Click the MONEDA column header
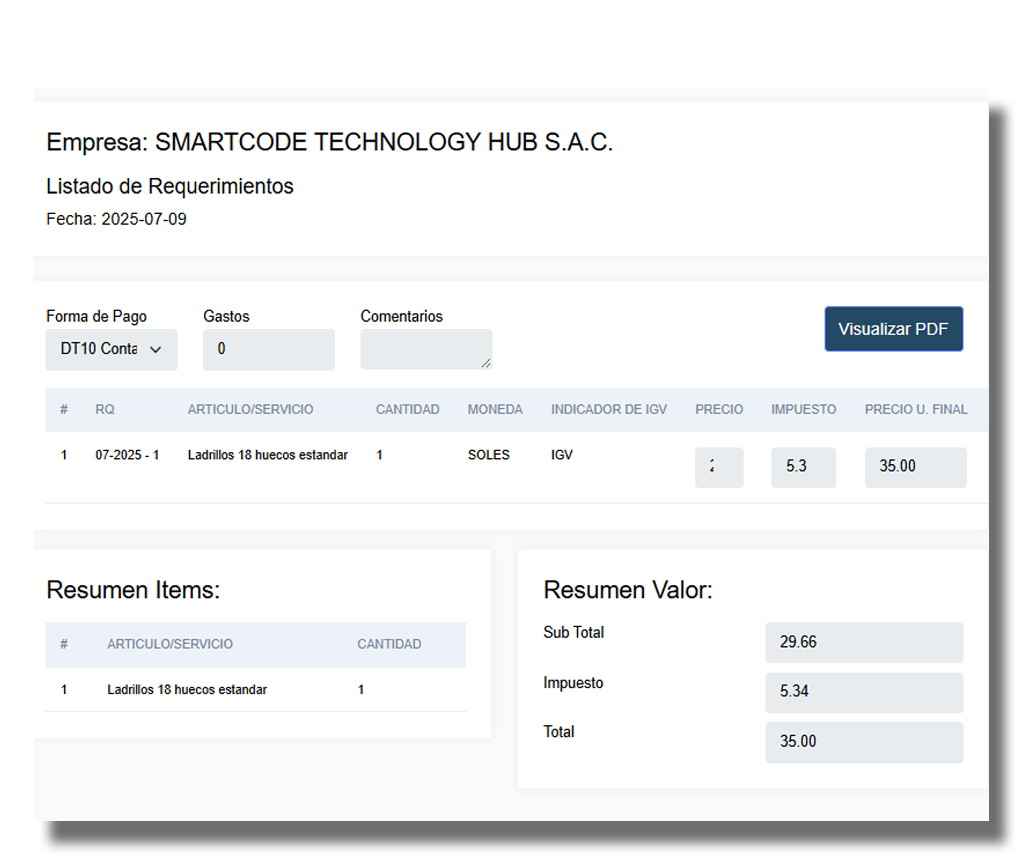This screenshot has width=1024, height=860. coord(495,410)
